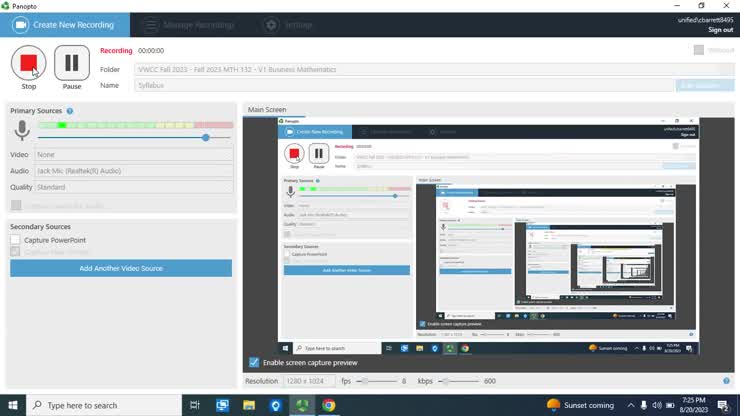Toggle the Webcast checkbox

click(699, 50)
